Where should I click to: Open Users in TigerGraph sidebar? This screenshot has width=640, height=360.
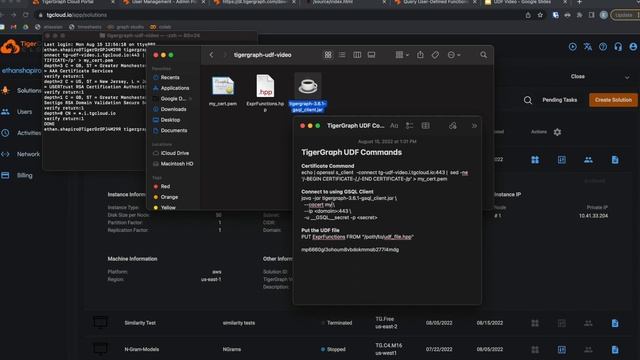point(17,112)
